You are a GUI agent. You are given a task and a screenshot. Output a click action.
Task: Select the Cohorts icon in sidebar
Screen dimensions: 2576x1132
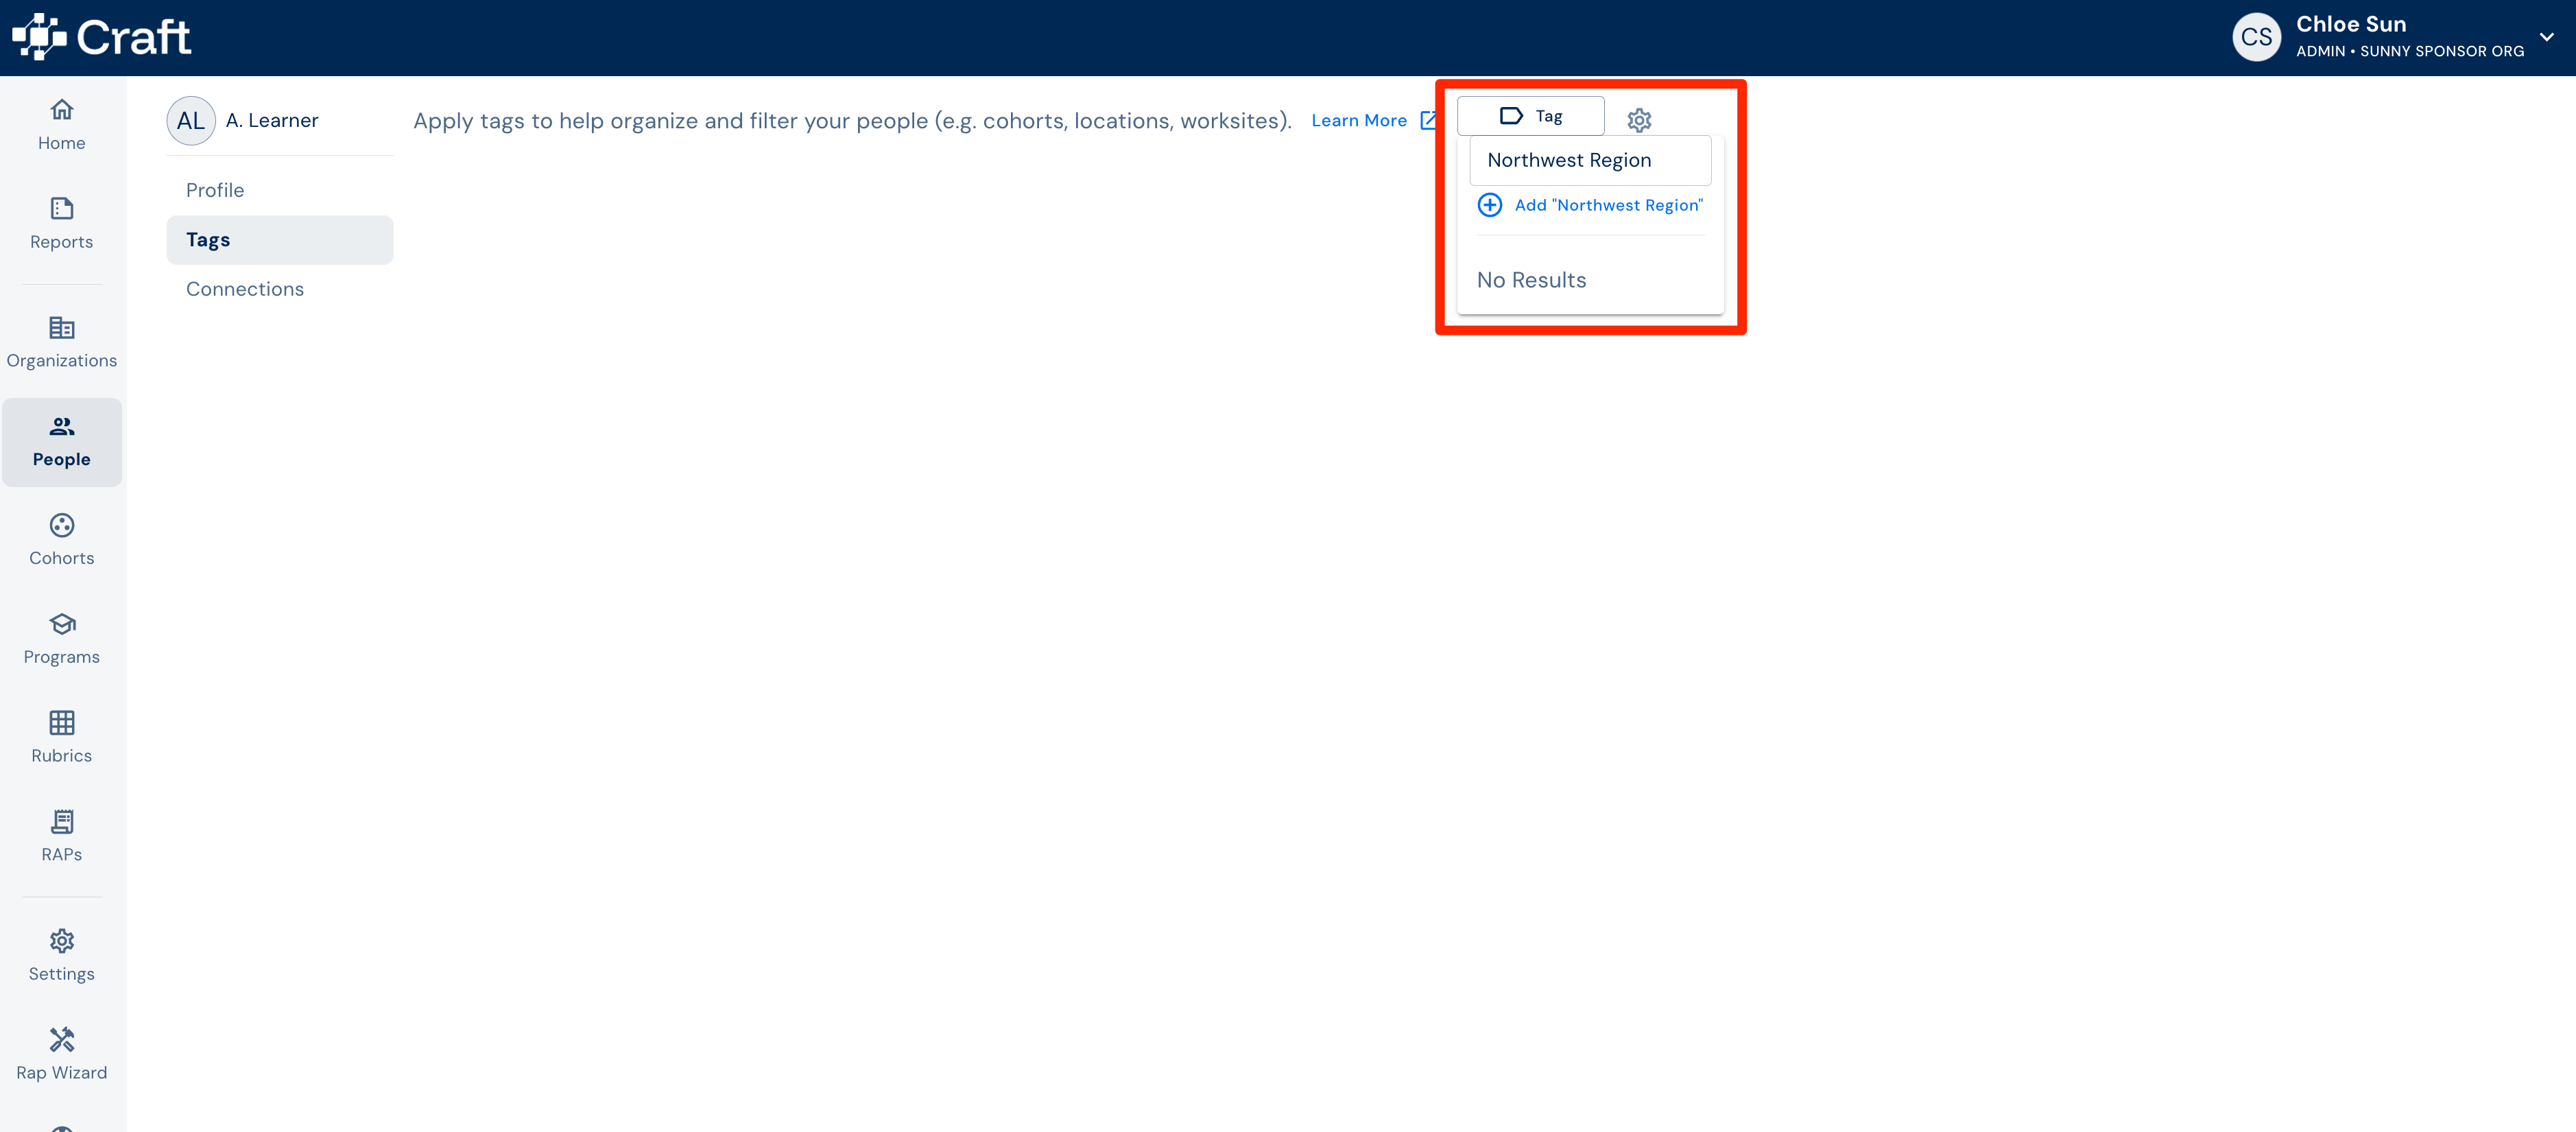(x=62, y=525)
